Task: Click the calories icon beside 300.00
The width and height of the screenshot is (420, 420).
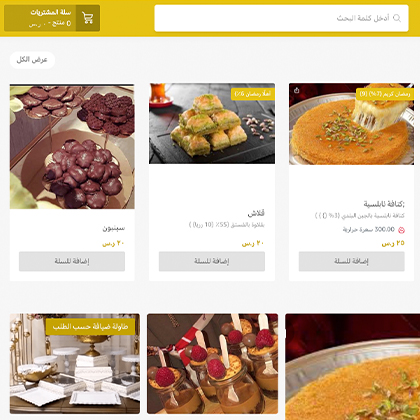Action: 401,230
